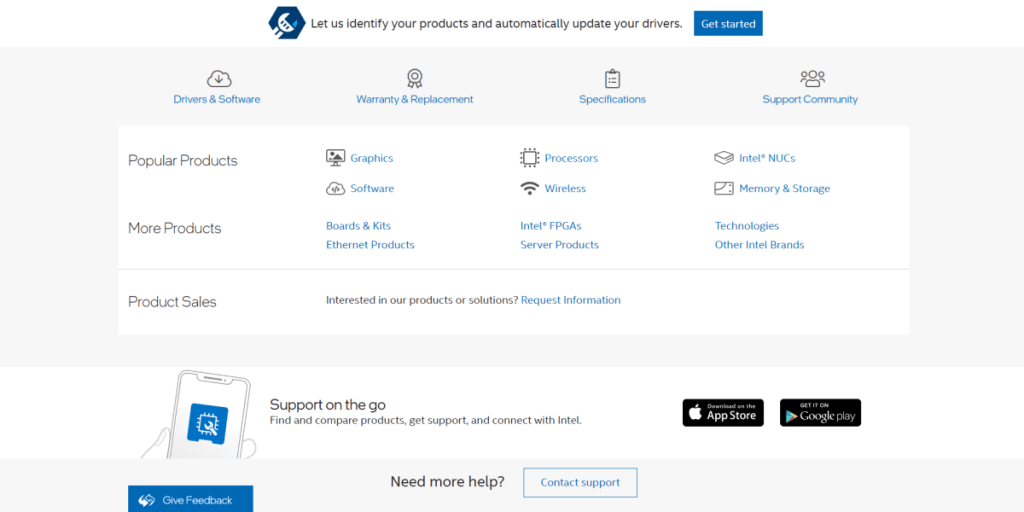Go to Ethernet Products
Image resolution: width=1024 pixels, height=512 pixels.
click(x=370, y=245)
